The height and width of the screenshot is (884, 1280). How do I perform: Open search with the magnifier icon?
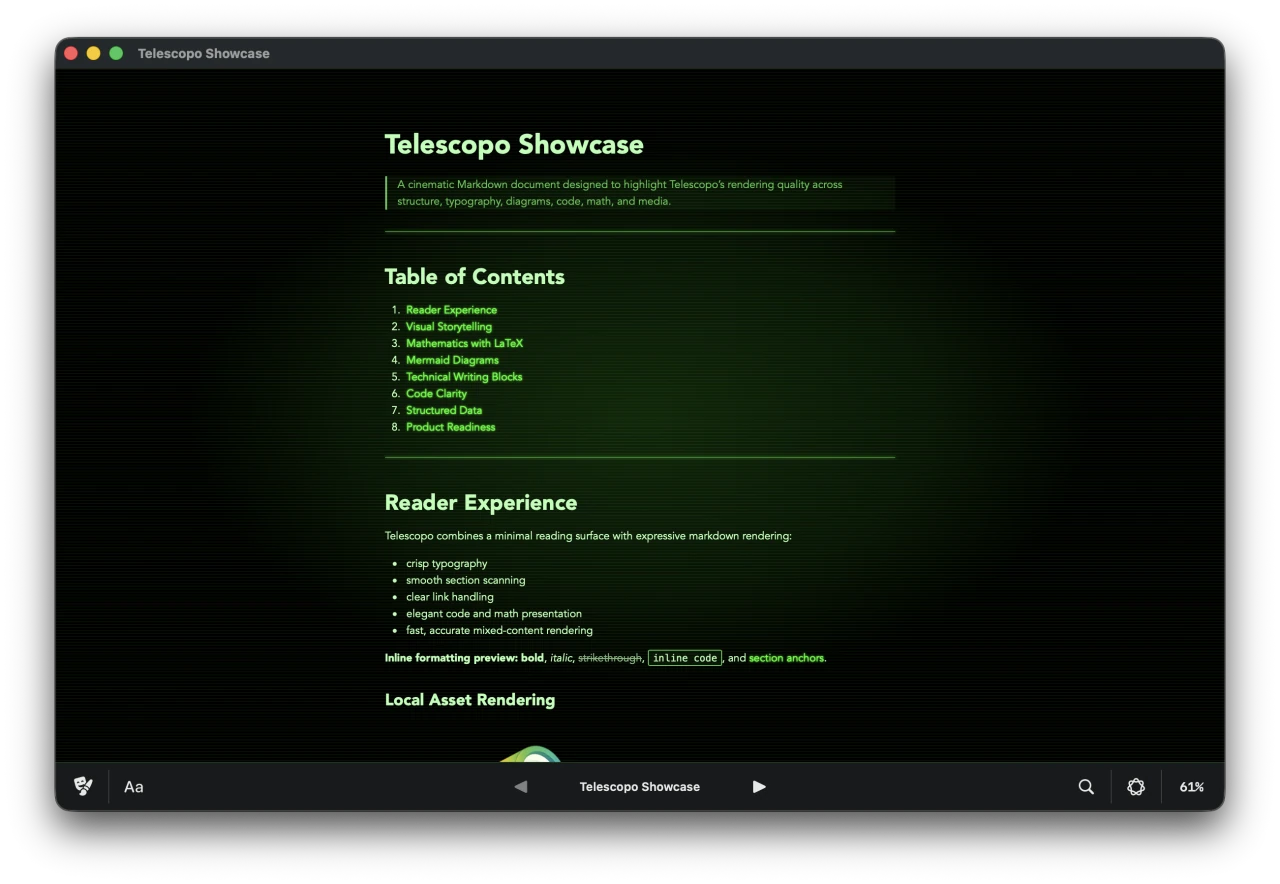(x=1085, y=787)
